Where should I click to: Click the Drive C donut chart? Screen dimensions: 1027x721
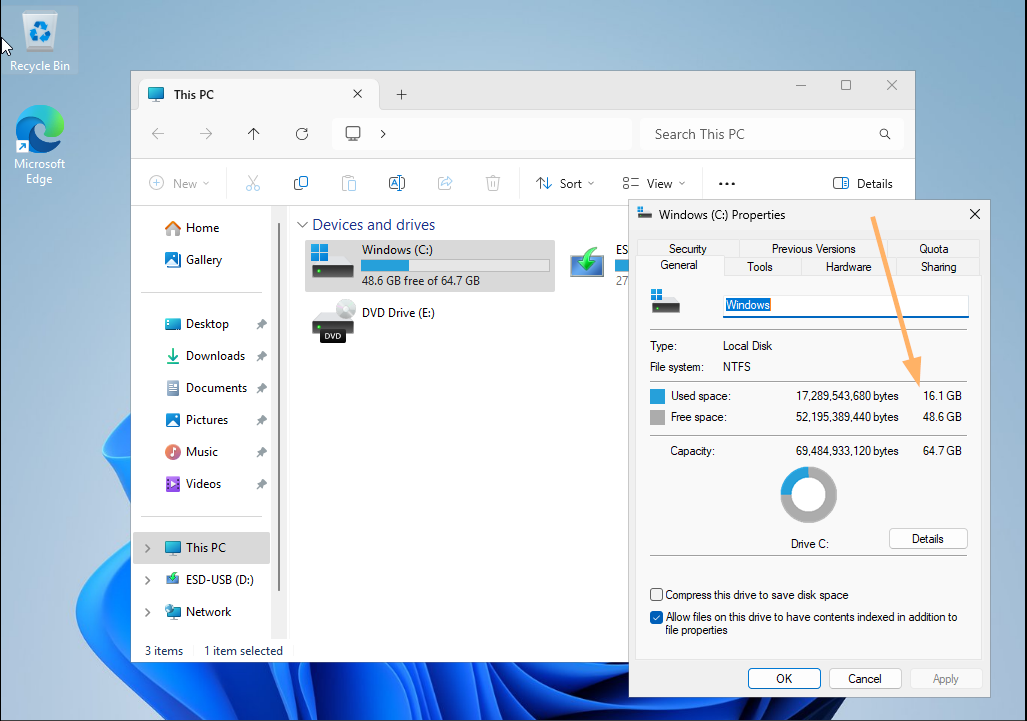808,495
